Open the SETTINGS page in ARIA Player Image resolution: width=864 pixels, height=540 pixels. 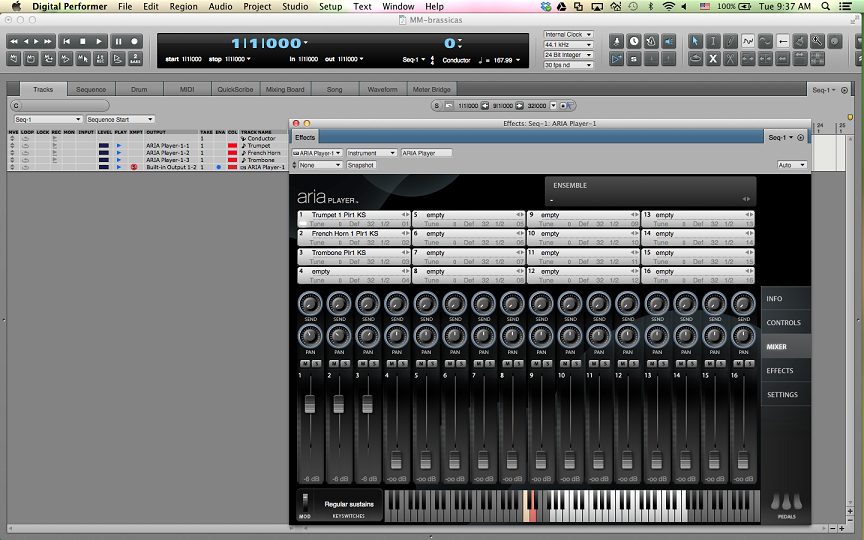coord(786,395)
